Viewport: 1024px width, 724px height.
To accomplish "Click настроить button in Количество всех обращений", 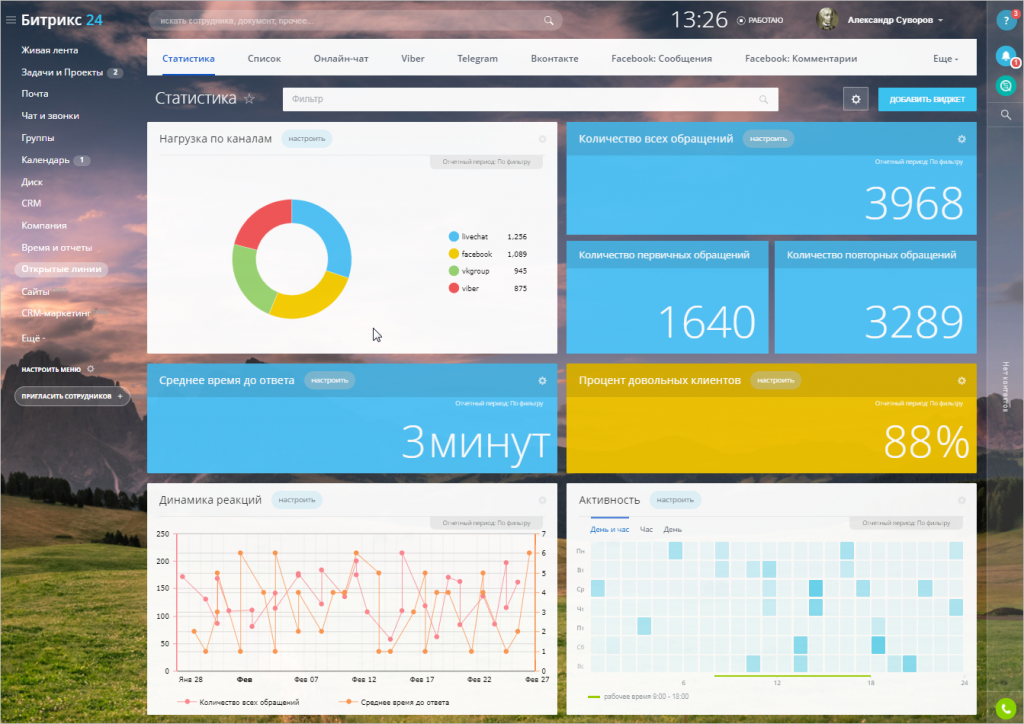I will 768,138.
